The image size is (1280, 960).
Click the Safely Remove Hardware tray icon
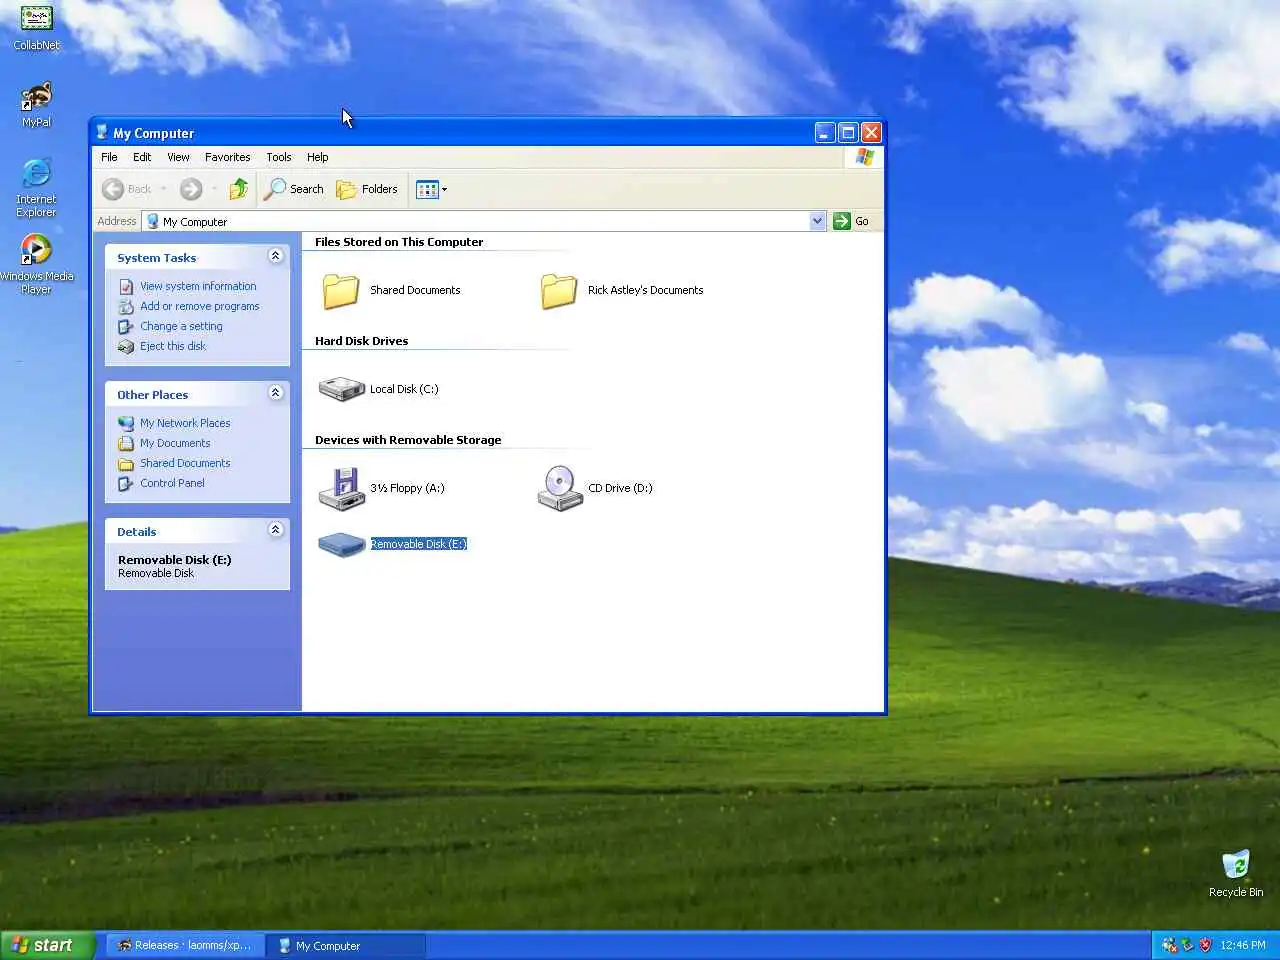(x=1187, y=945)
